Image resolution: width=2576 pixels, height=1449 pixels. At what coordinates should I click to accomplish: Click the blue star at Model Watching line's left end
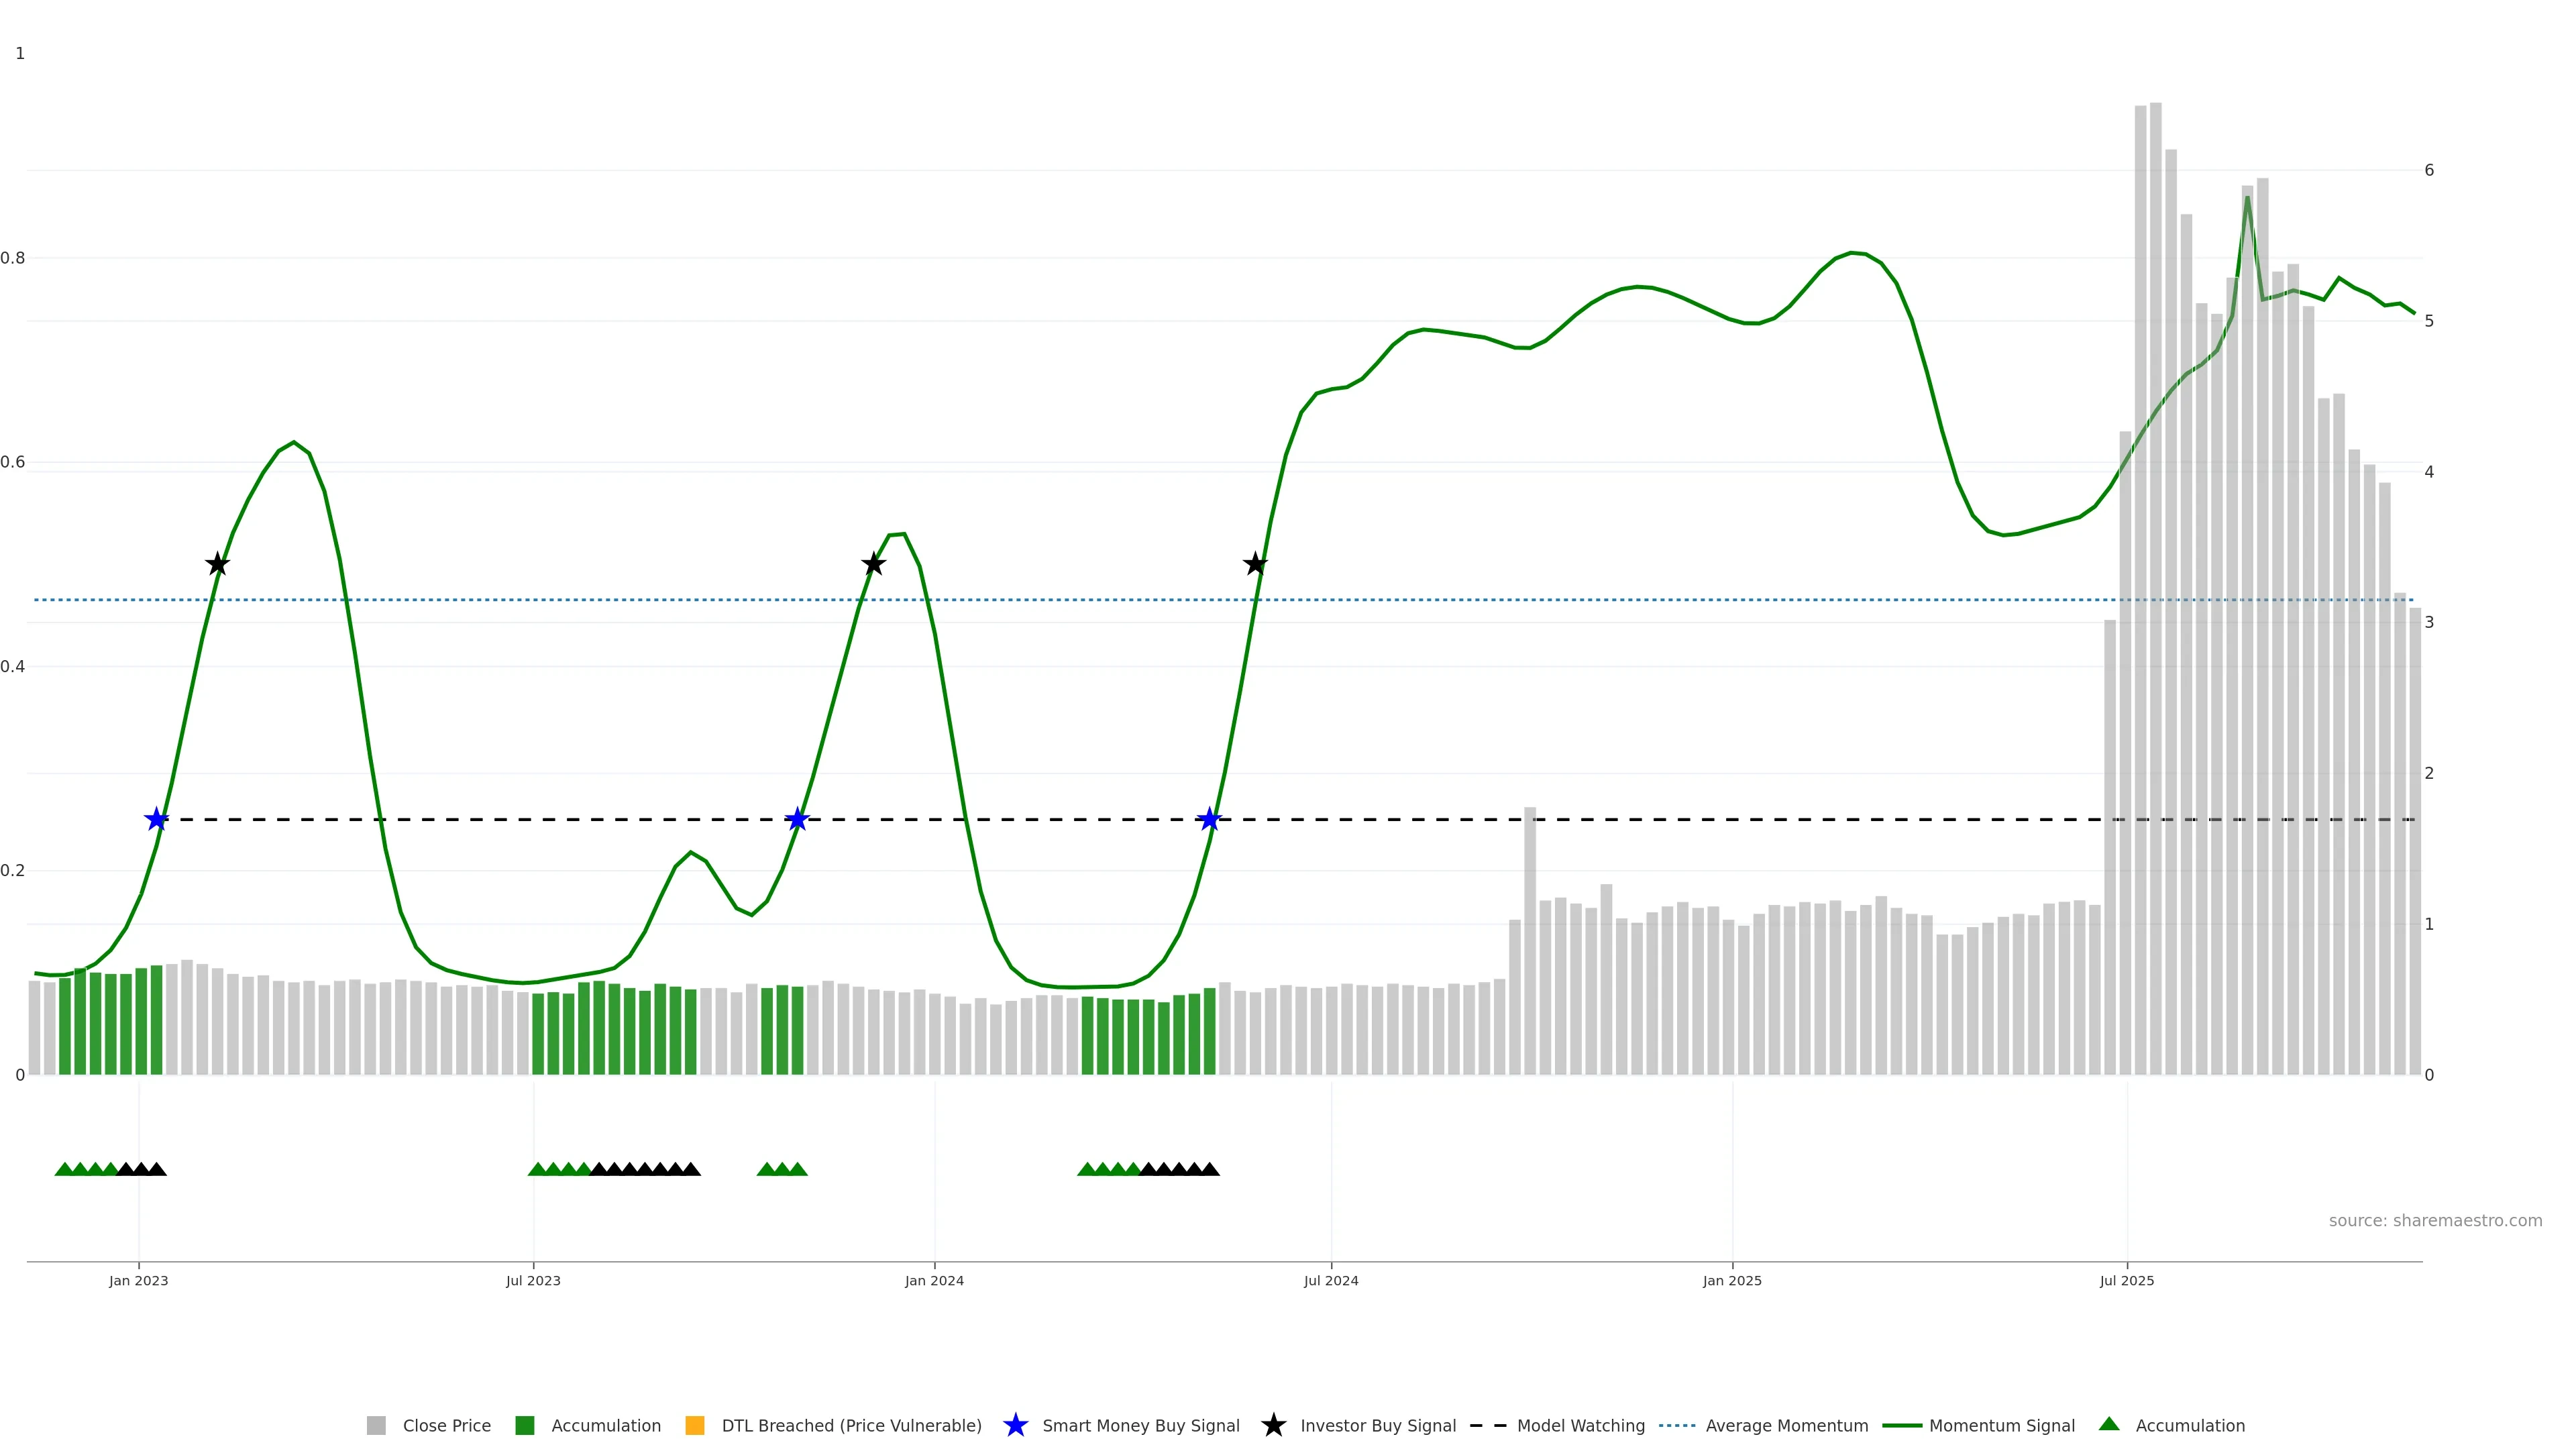tap(156, 820)
